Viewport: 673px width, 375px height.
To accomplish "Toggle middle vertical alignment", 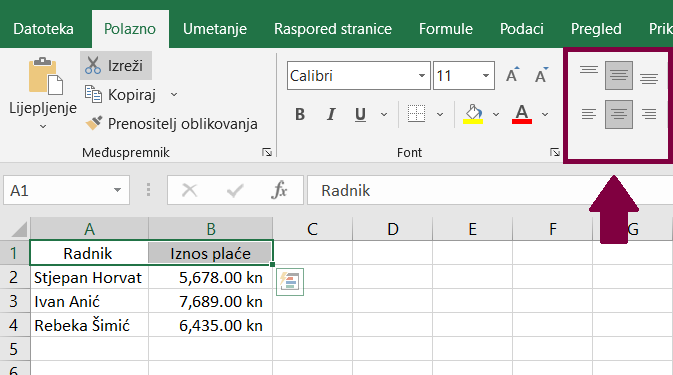I will 618,76.
